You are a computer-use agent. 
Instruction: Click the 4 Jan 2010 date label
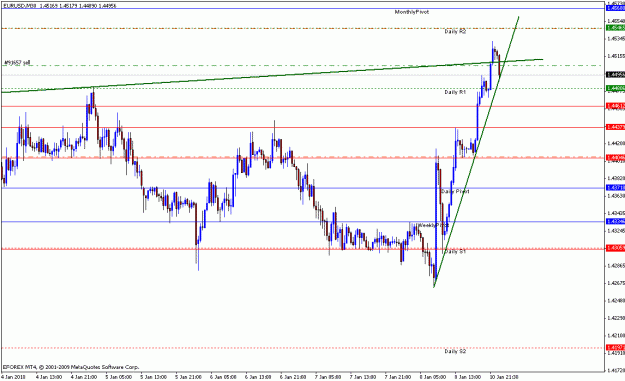[x=13, y=377]
